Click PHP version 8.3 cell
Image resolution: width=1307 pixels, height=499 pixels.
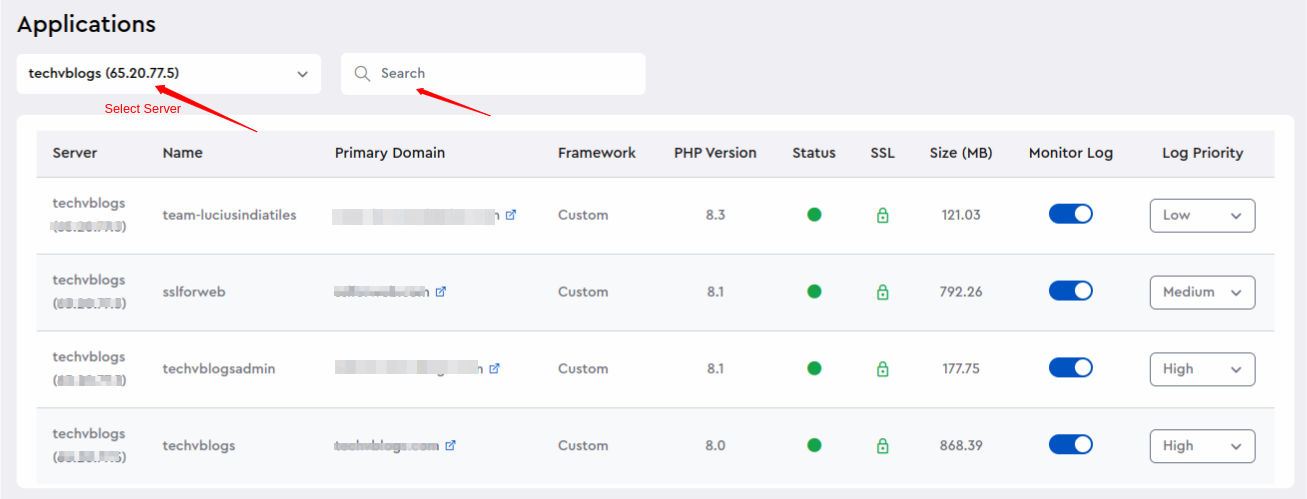pos(715,215)
